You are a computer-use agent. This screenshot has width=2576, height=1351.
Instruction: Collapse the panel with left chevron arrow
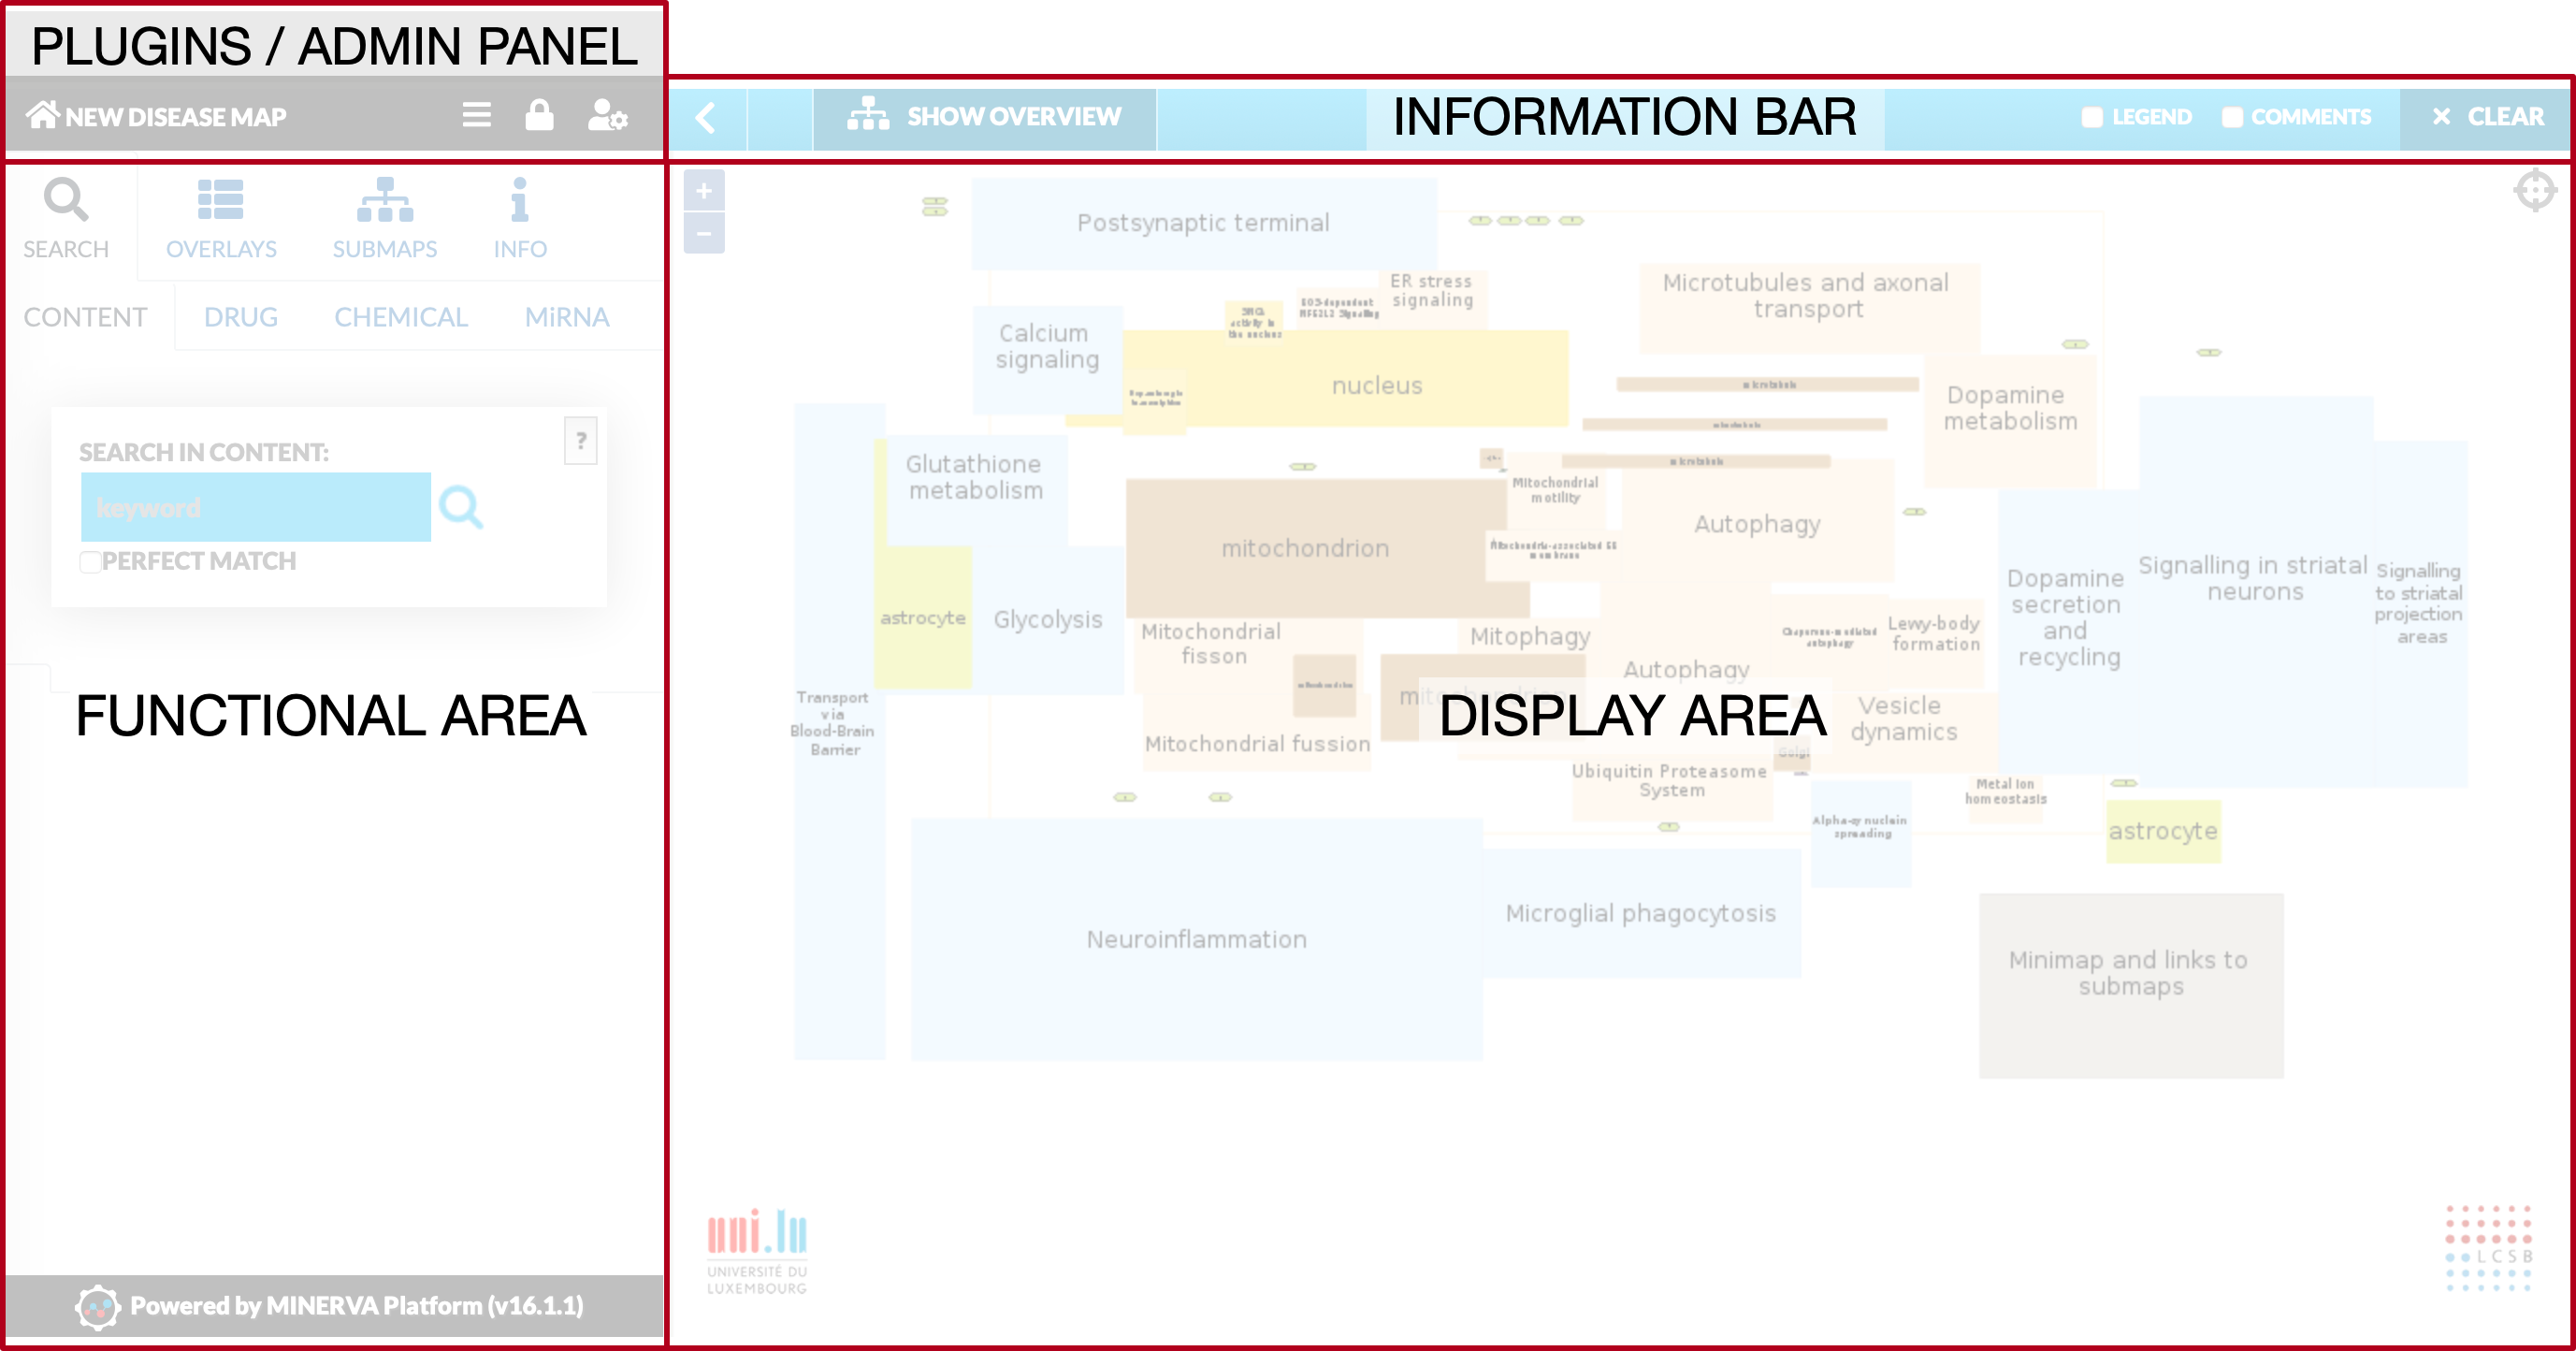(706, 118)
